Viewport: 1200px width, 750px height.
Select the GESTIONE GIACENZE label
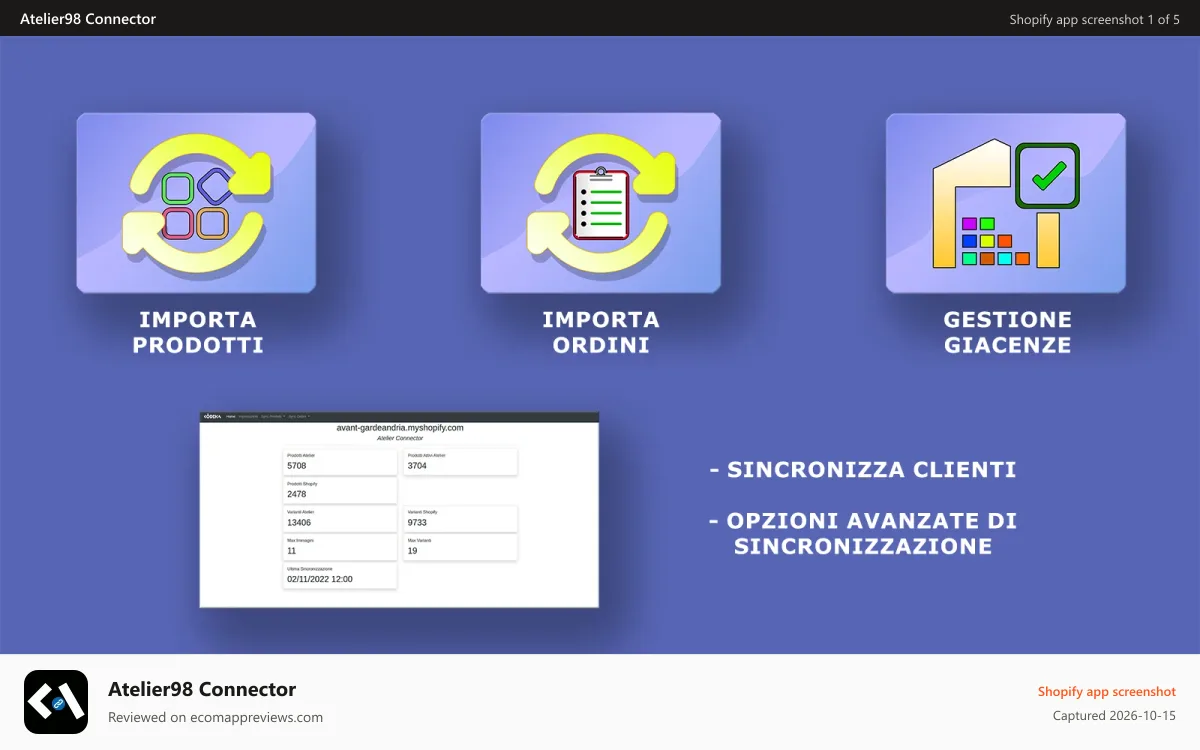(x=1007, y=333)
